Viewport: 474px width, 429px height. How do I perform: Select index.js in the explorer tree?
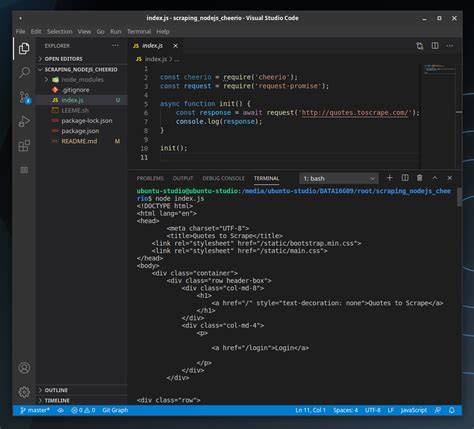pyautogui.click(x=82, y=100)
